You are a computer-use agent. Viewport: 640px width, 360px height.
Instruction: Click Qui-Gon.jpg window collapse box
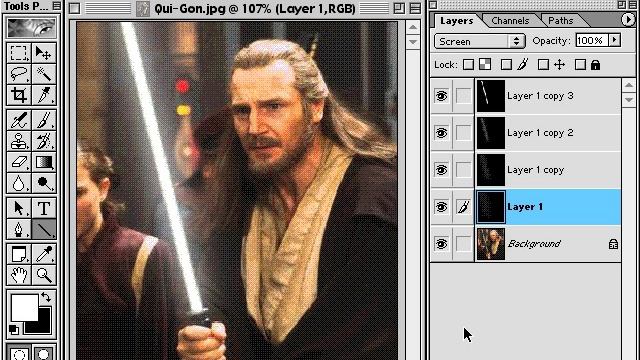[415, 8]
